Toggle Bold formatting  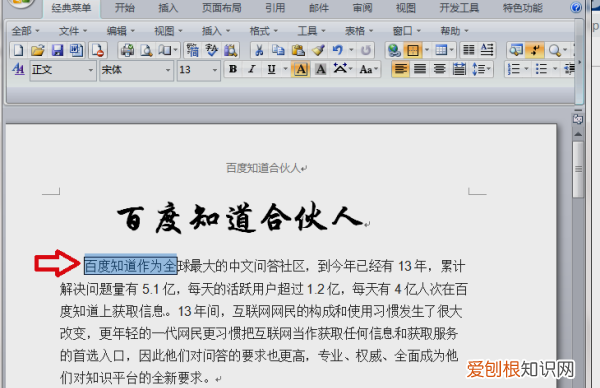233,69
